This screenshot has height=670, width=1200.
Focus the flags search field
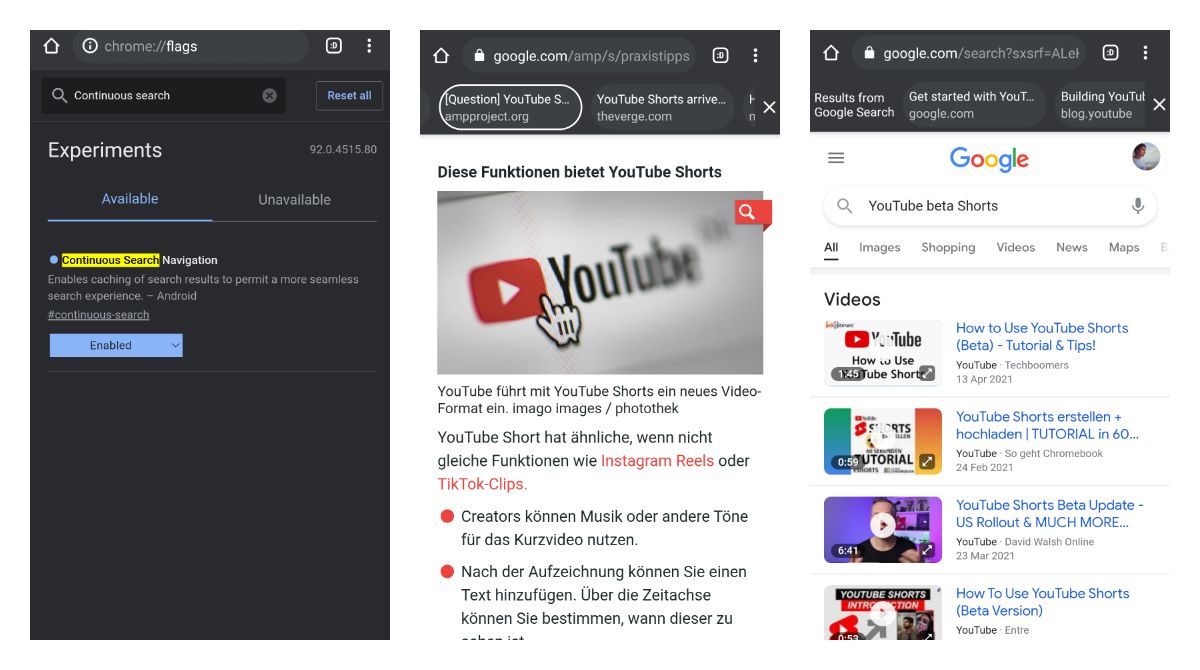coord(163,96)
